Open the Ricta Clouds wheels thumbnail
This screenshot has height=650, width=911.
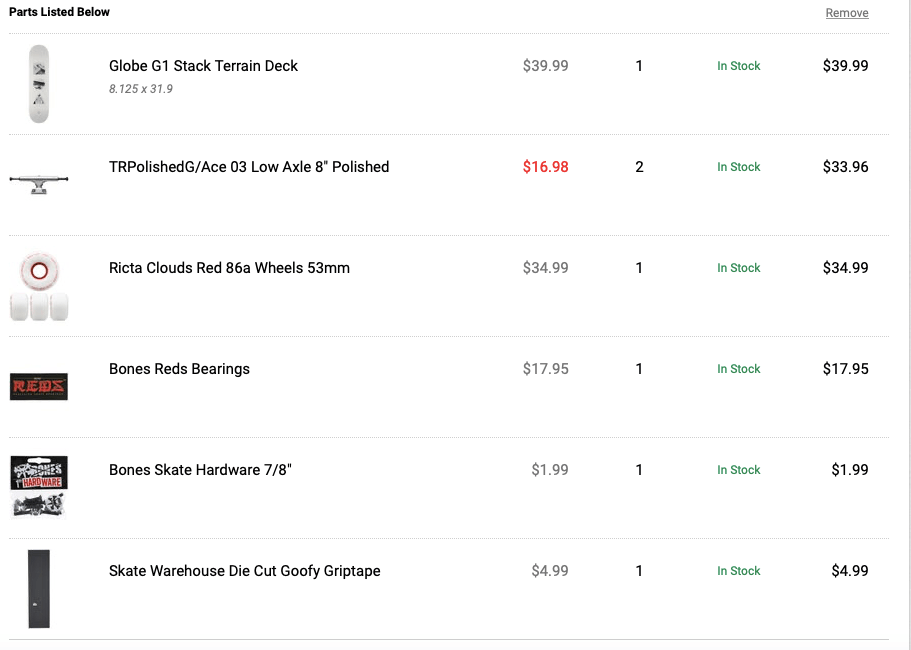tap(39, 286)
